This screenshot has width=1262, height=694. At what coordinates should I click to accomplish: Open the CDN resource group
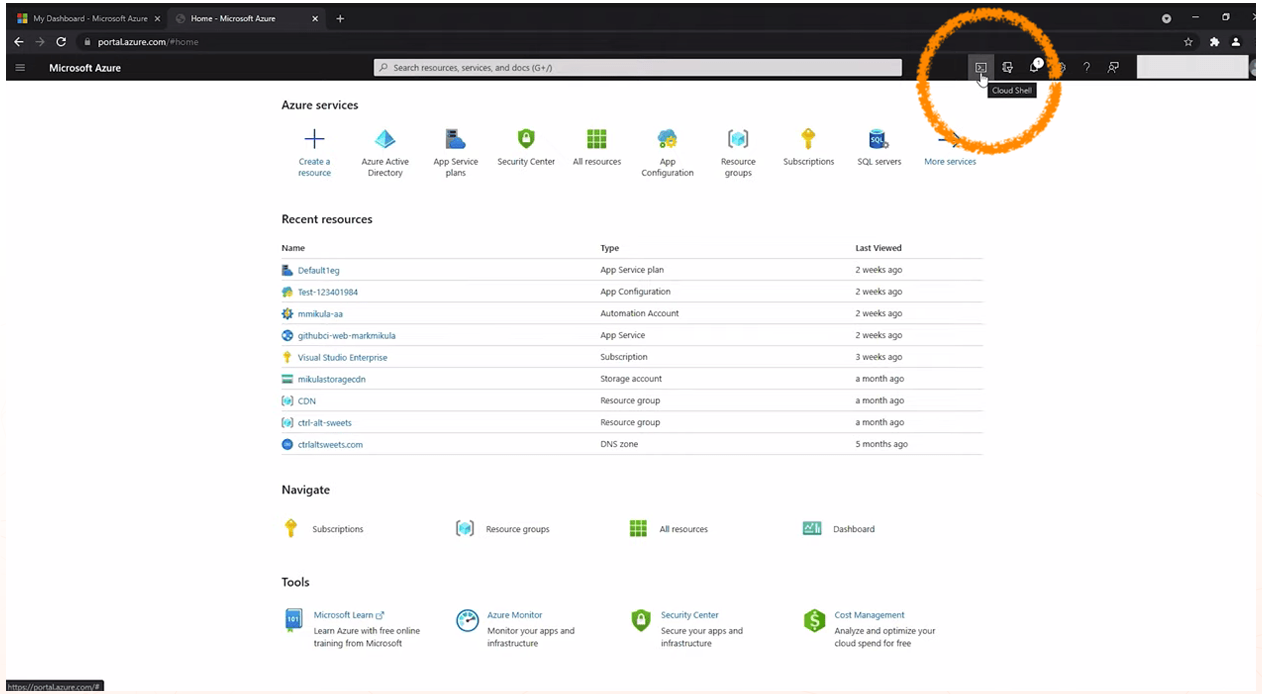point(307,401)
